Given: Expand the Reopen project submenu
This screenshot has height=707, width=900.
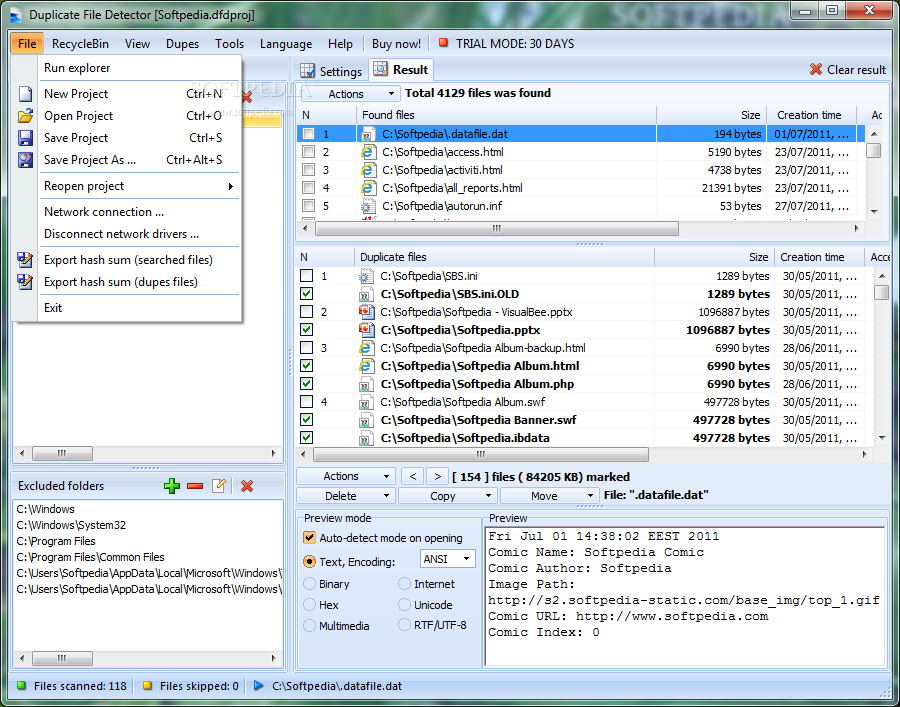Looking at the screenshot, I should [x=139, y=186].
